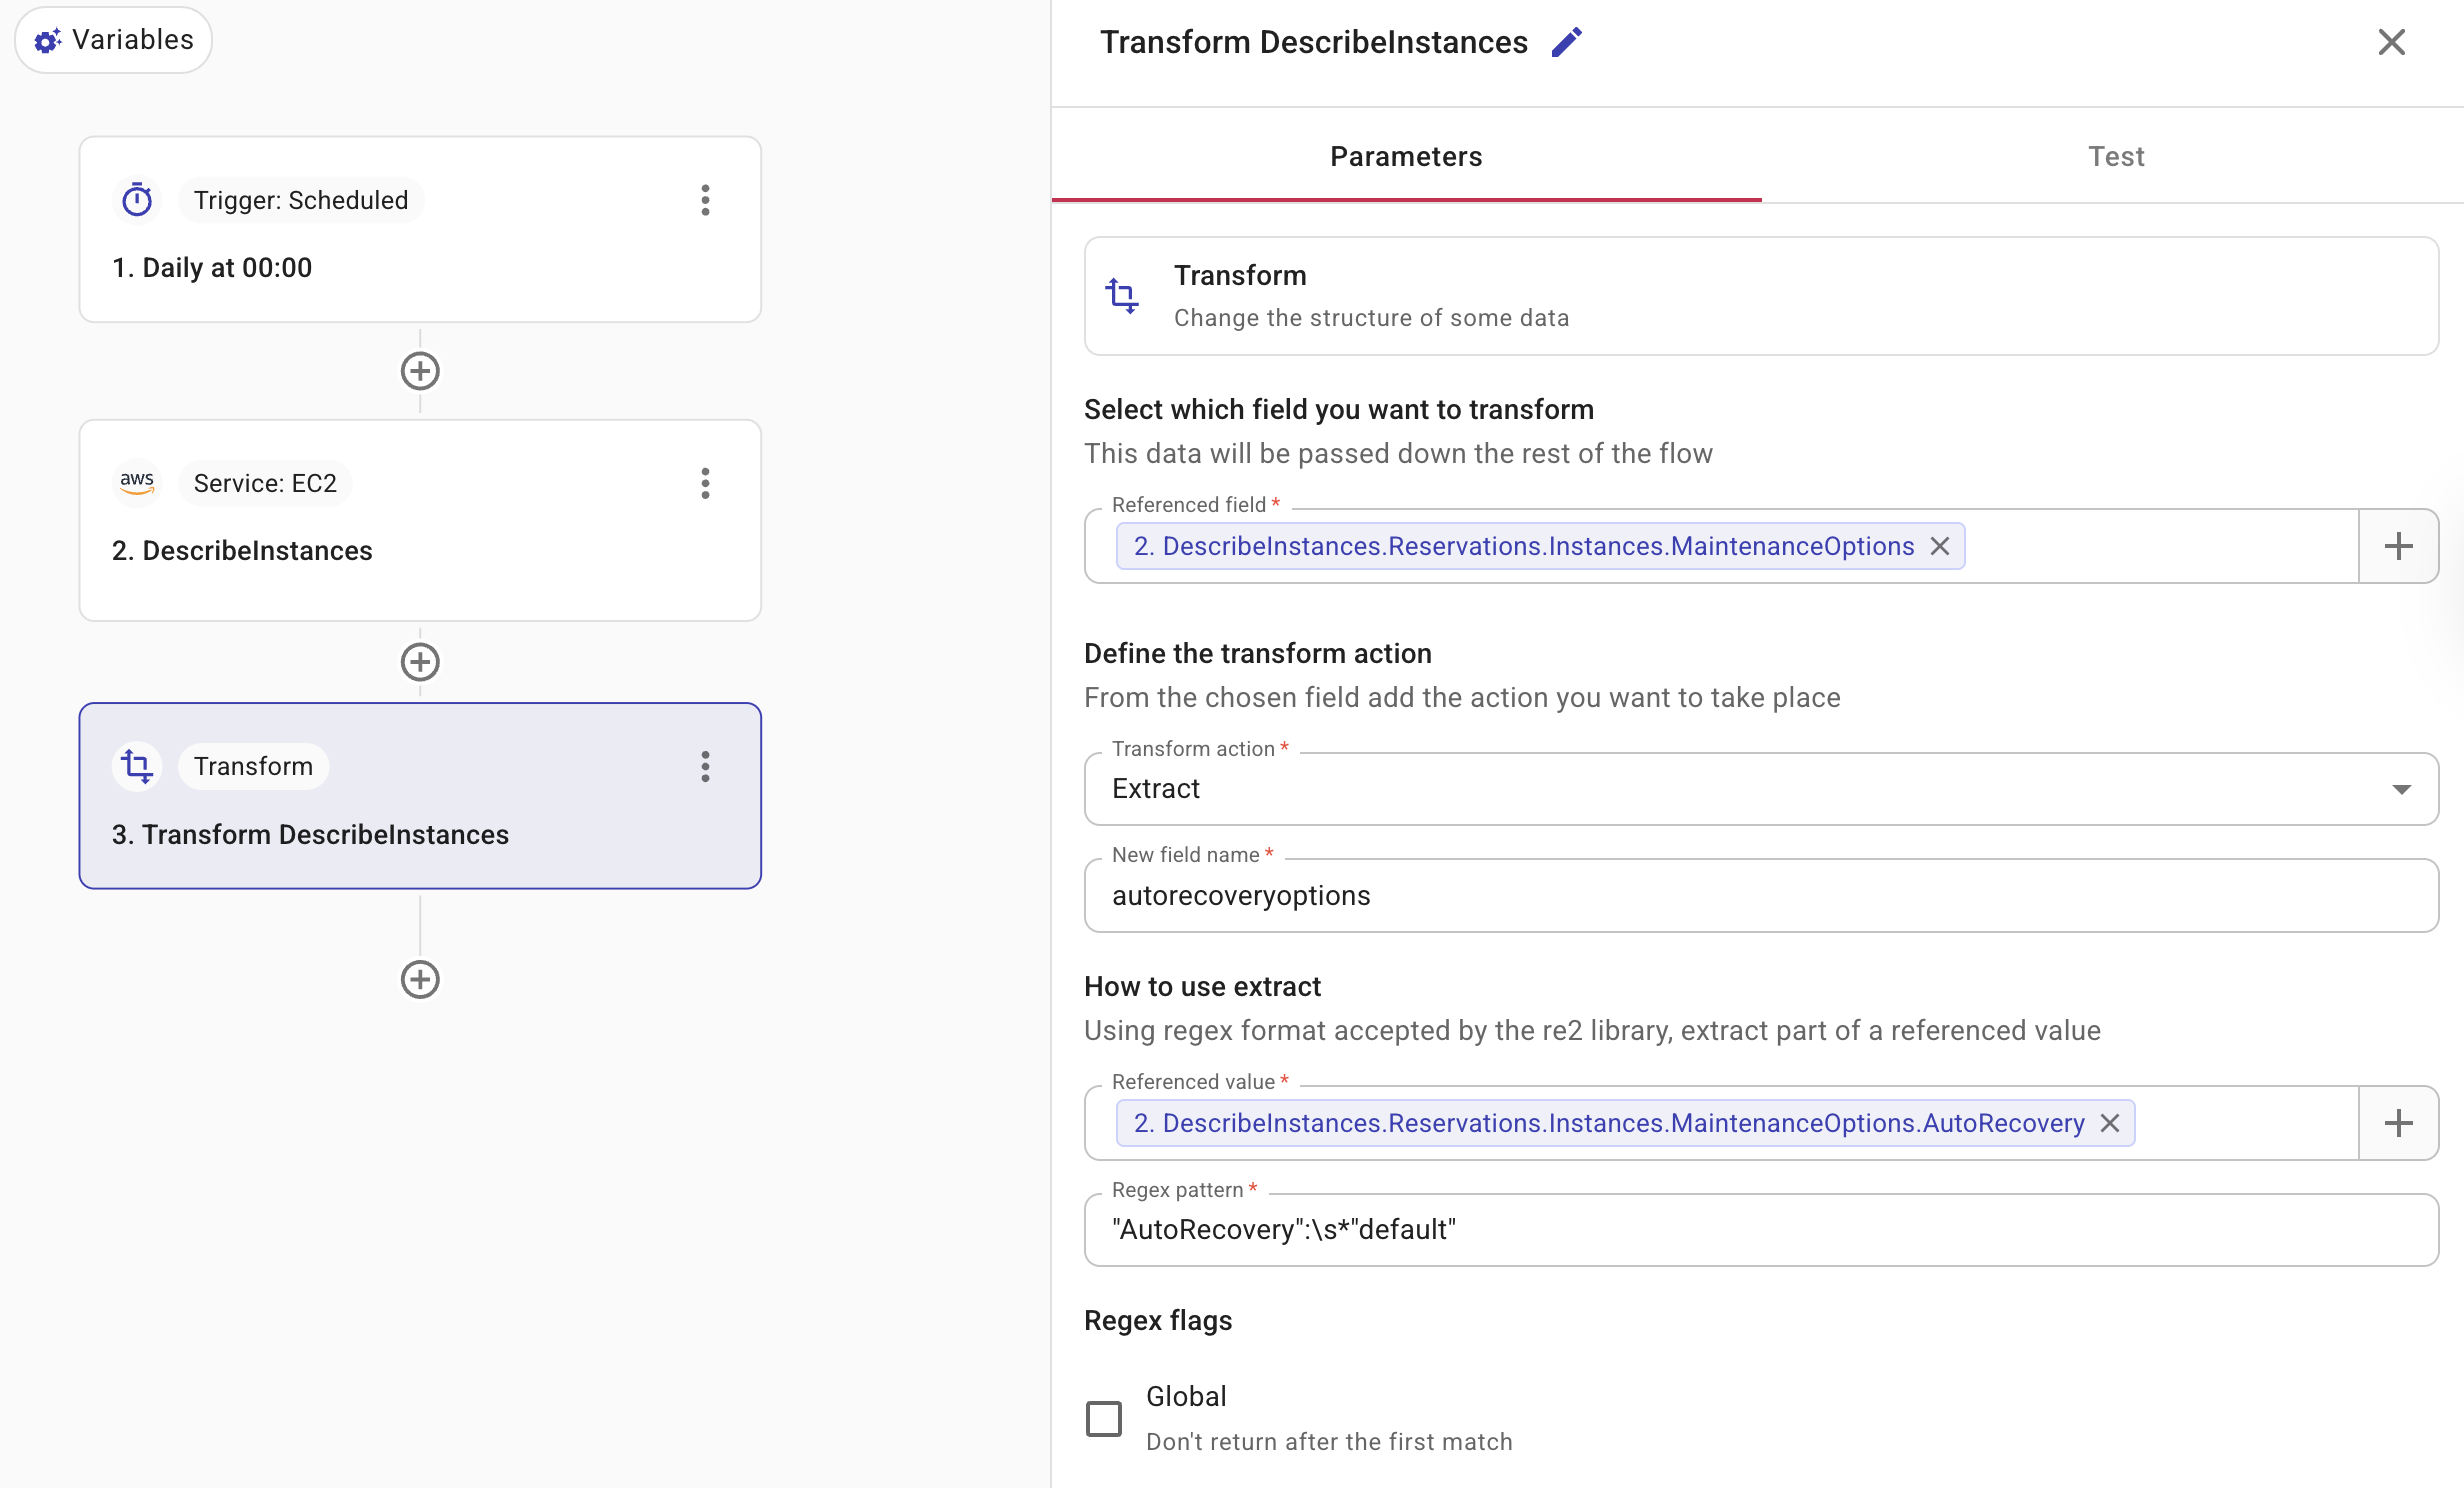Add step between DescribeInstances and Transform
Viewport: 2464px width, 1488px height.
coord(420,662)
